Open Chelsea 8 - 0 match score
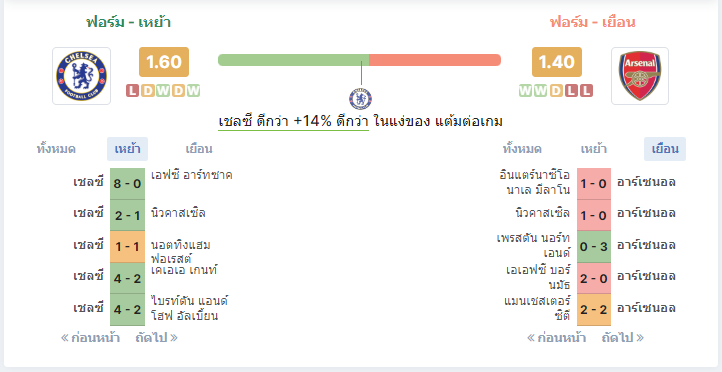The width and height of the screenshot is (722, 372). [128, 184]
